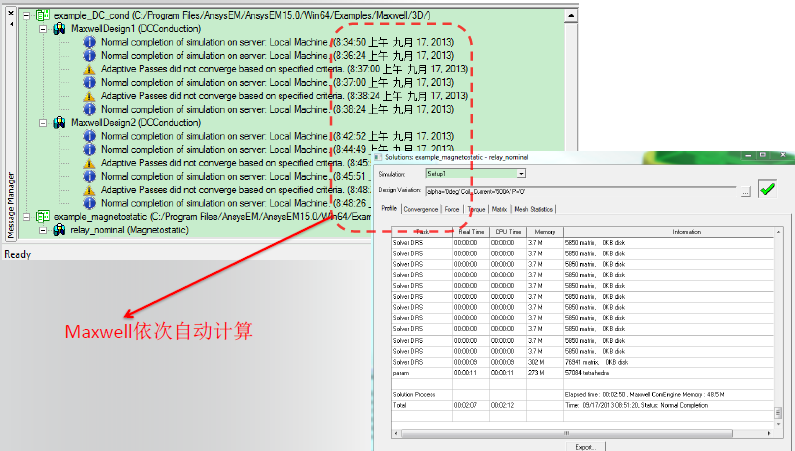Click the Export button
Image resolution: width=795 pixels, height=451 pixels.
pos(585,447)
